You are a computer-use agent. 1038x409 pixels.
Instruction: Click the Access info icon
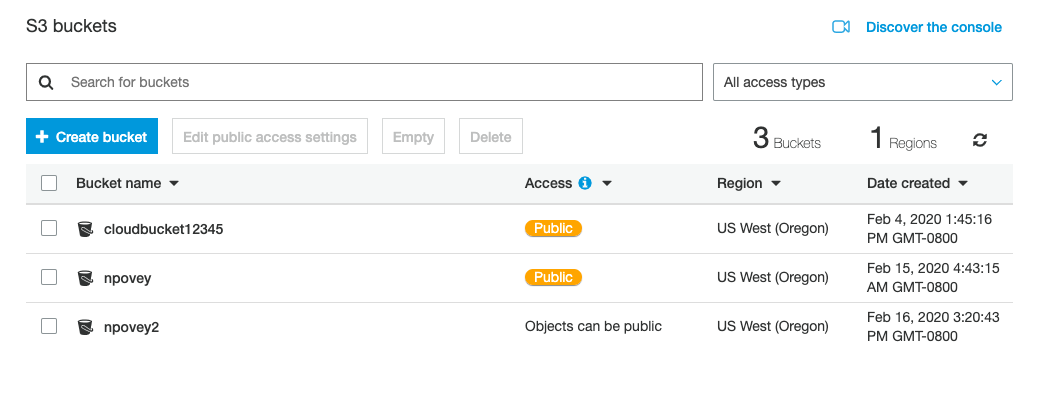(x=585, y=183)
